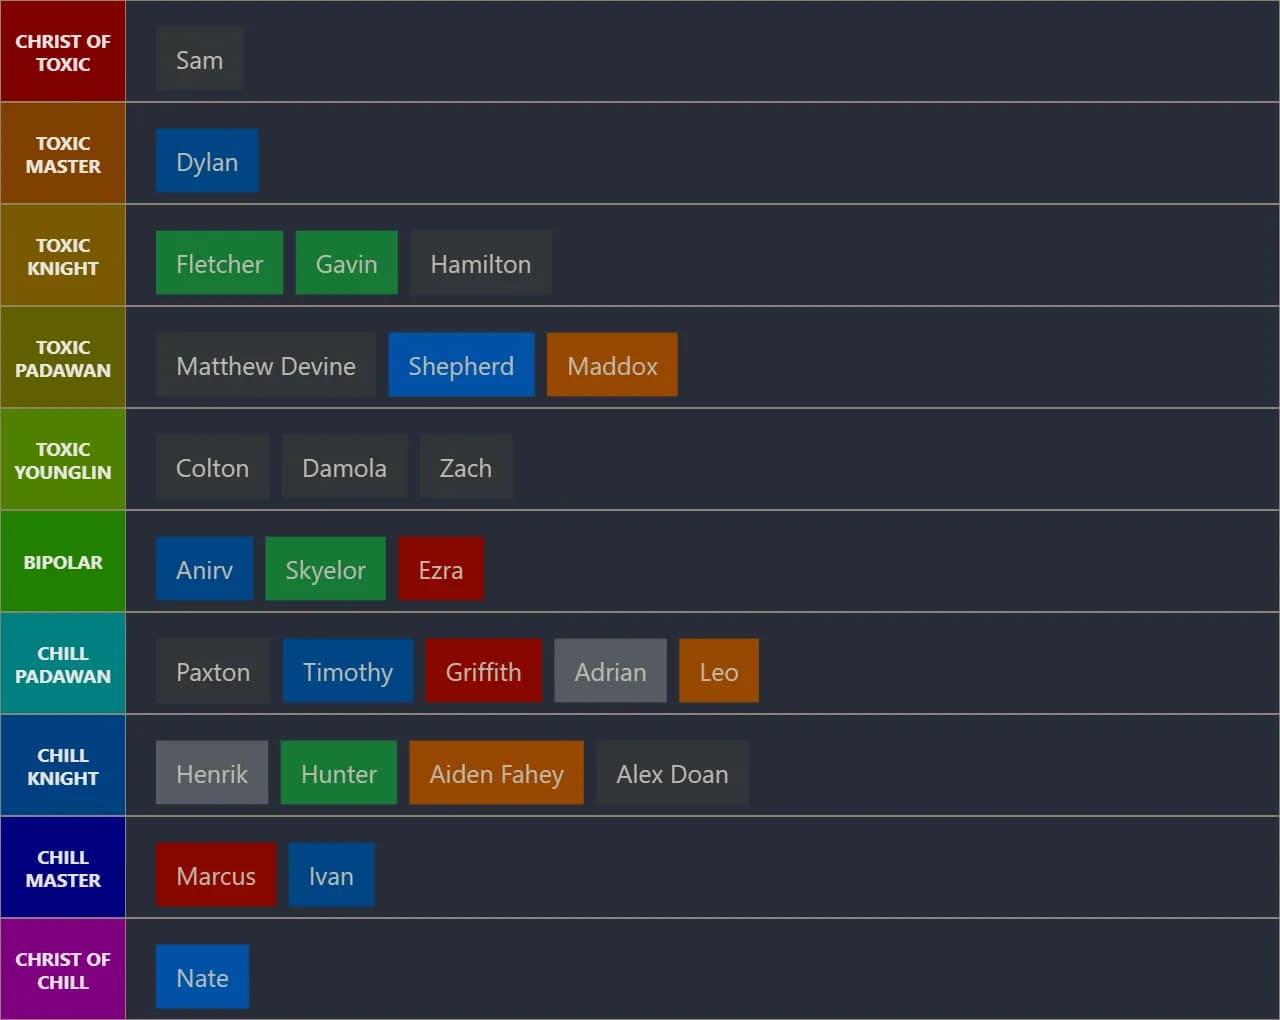
Task: Click the Sam name tile
Action: tap(199, 60)
